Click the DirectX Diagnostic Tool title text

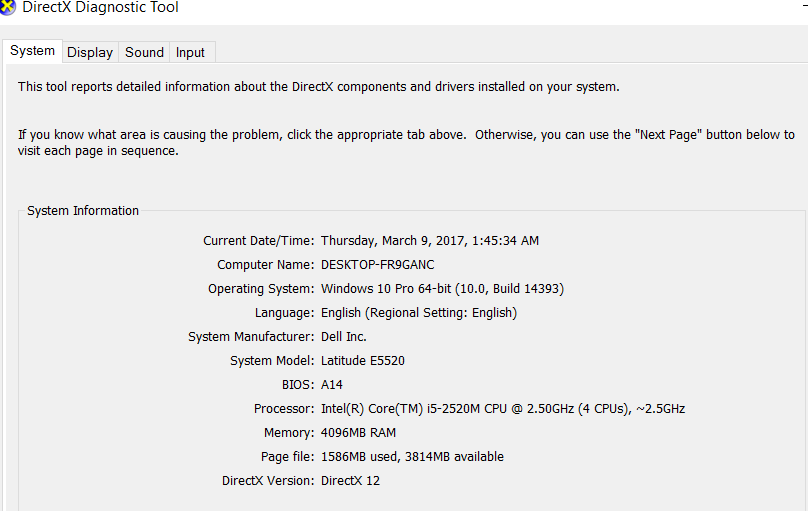coord(100,7)
